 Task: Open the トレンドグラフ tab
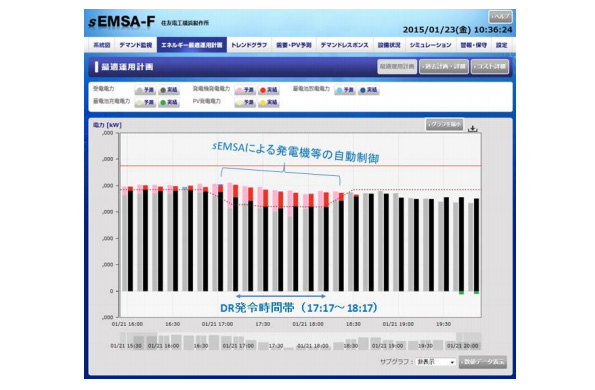coord(249,45)
